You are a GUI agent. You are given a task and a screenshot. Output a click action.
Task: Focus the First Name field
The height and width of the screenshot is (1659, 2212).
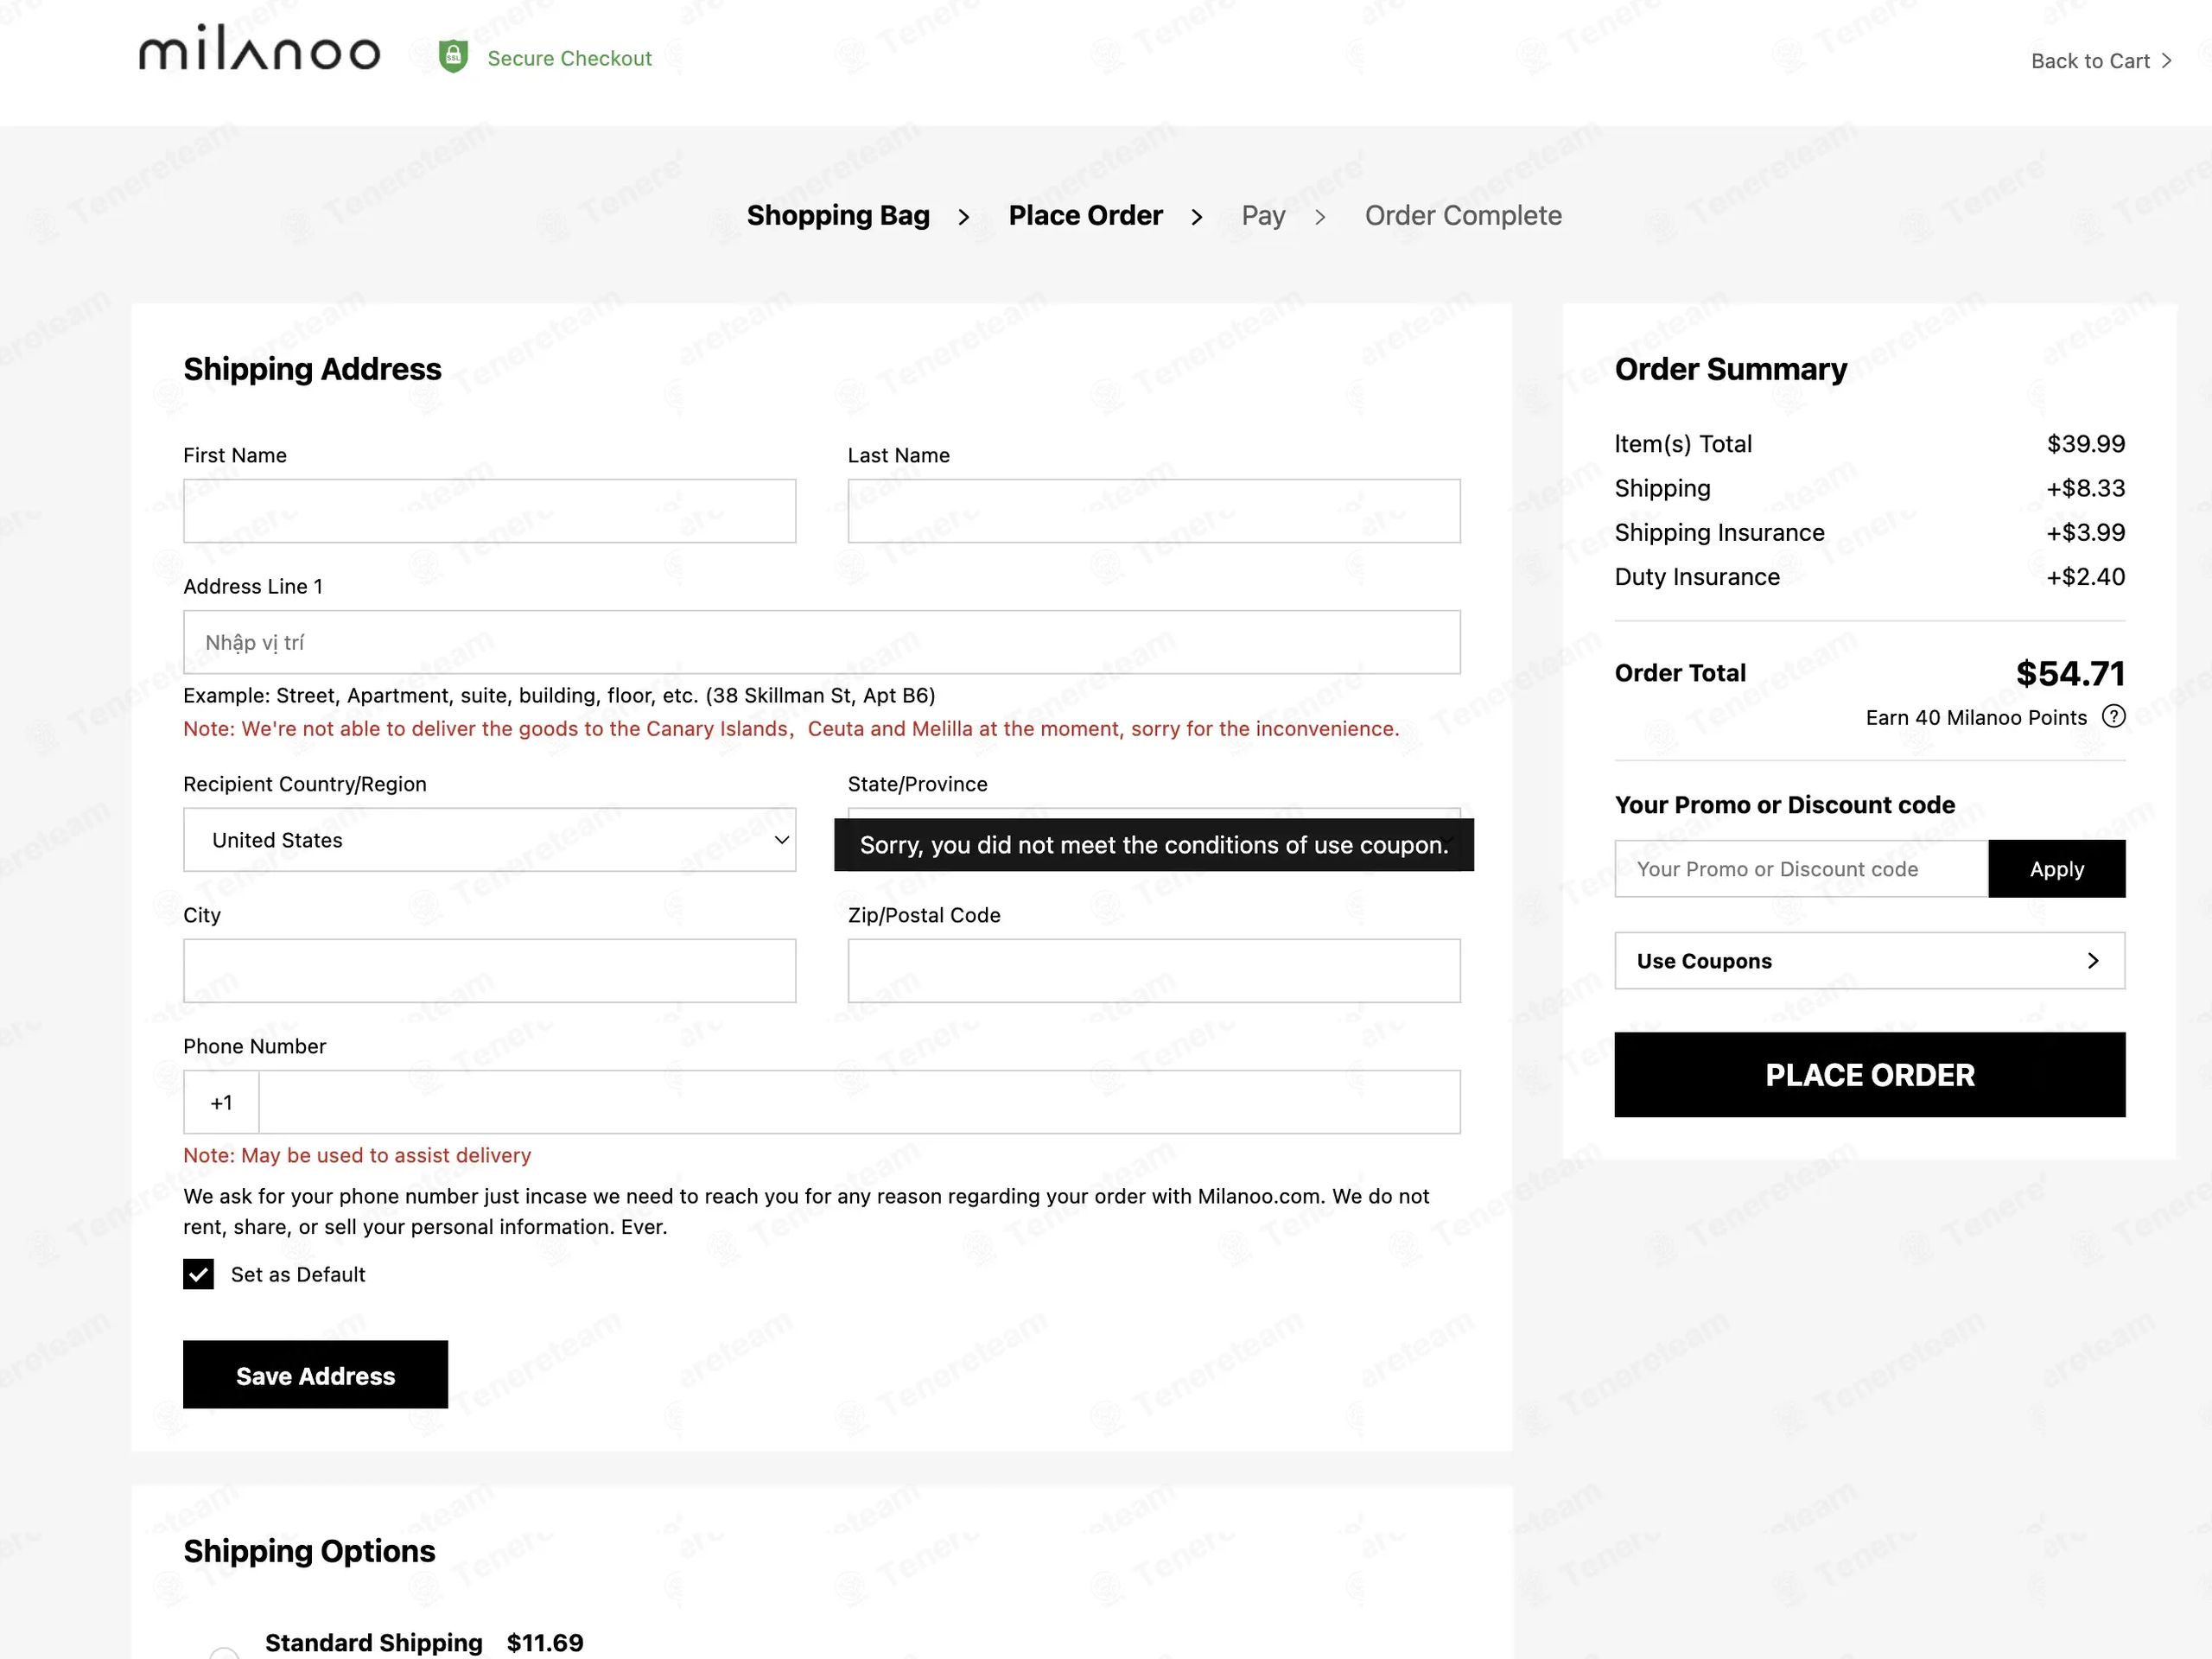(x=489, y=511)
